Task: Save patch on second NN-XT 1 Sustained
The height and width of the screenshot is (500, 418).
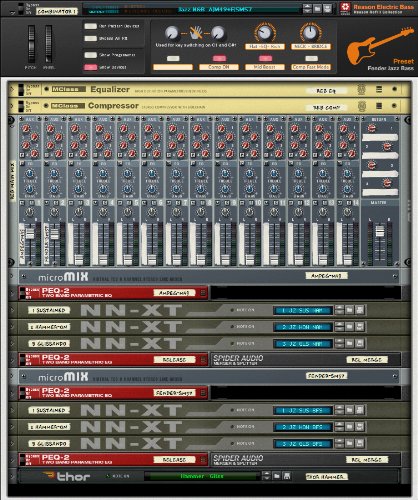Action: 359,410
